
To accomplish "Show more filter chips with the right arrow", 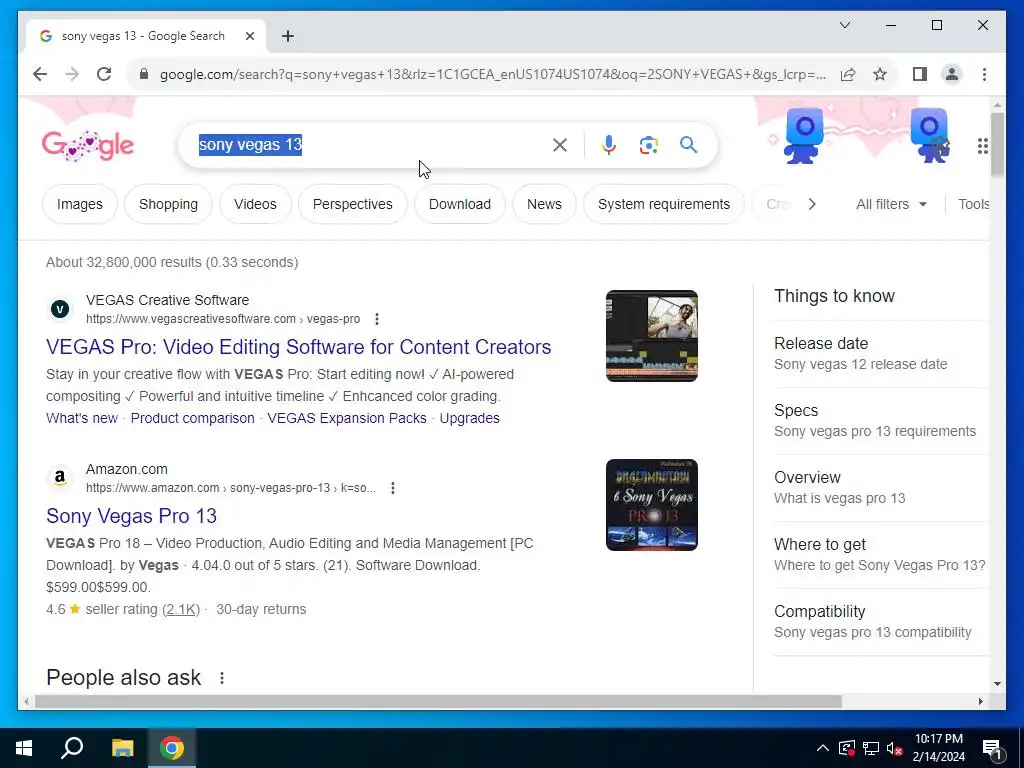I will coord(812,204).
